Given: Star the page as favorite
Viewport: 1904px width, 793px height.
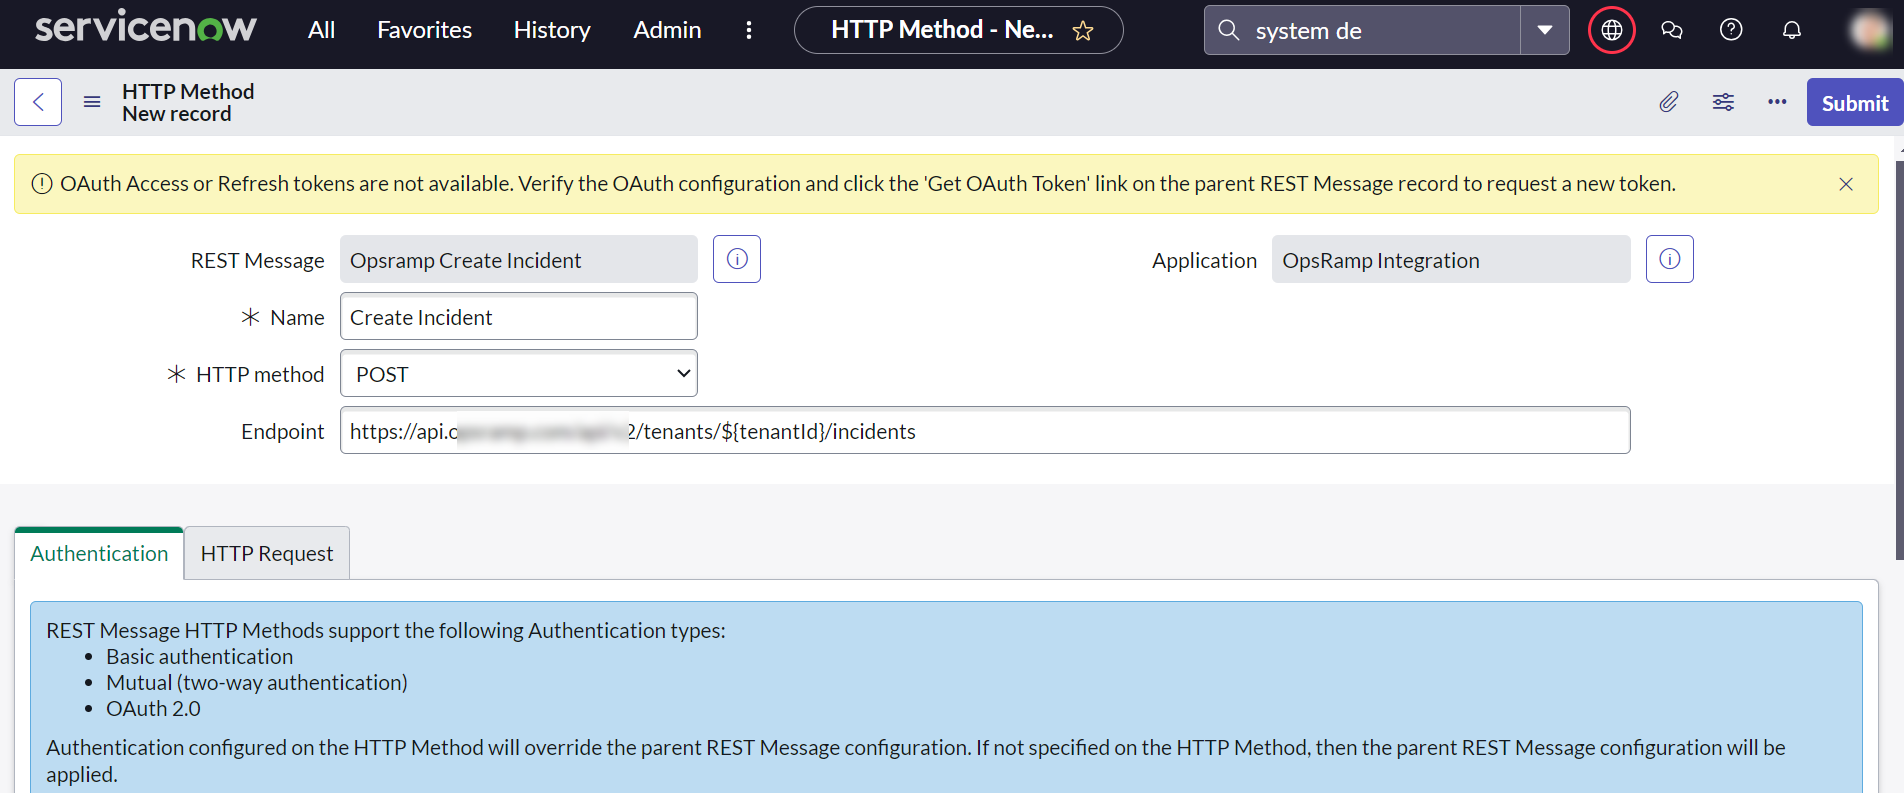Looking at the screenshot, I should (x=1083, y=31).
